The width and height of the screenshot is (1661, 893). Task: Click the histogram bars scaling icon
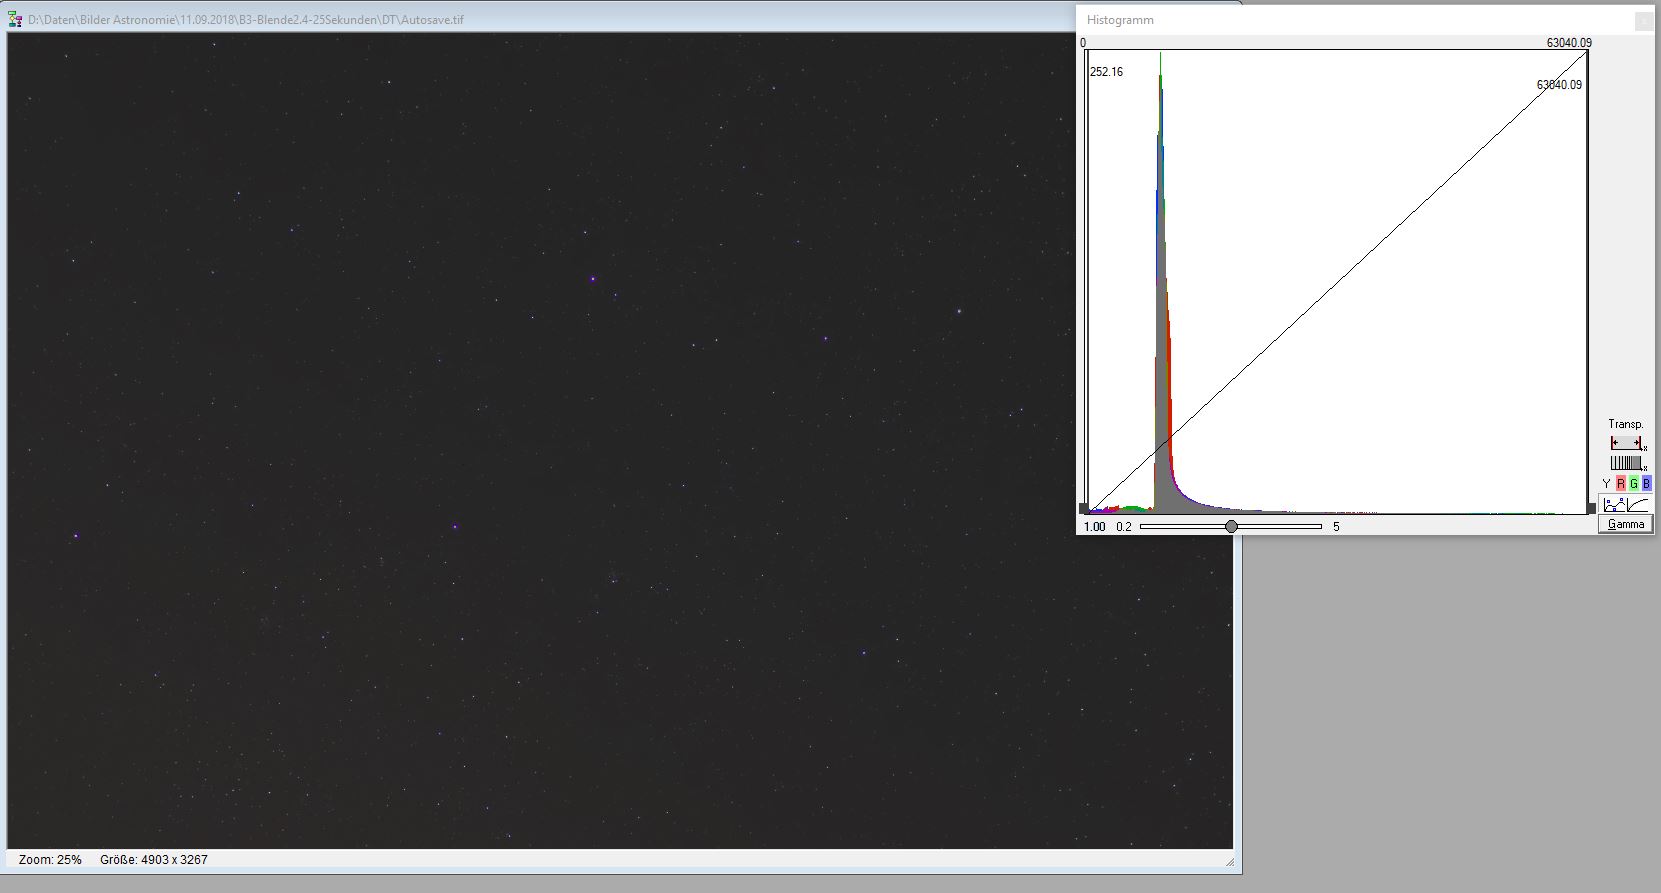[x=1627, y=463]
